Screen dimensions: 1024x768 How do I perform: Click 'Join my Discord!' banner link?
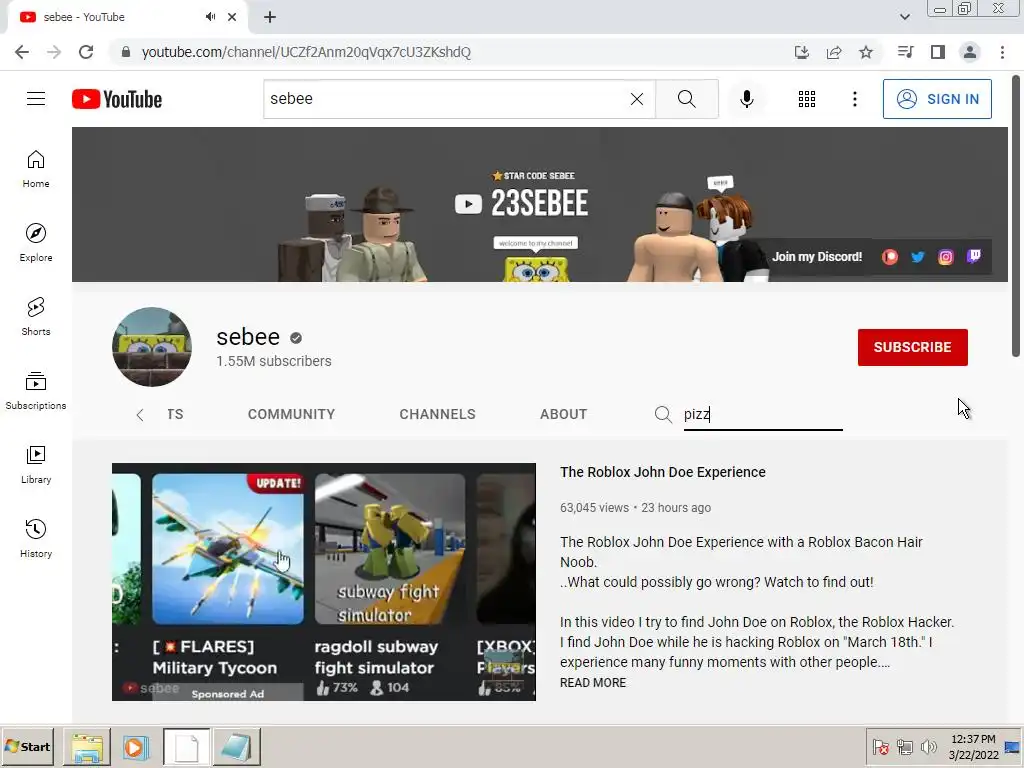[817, 257]
